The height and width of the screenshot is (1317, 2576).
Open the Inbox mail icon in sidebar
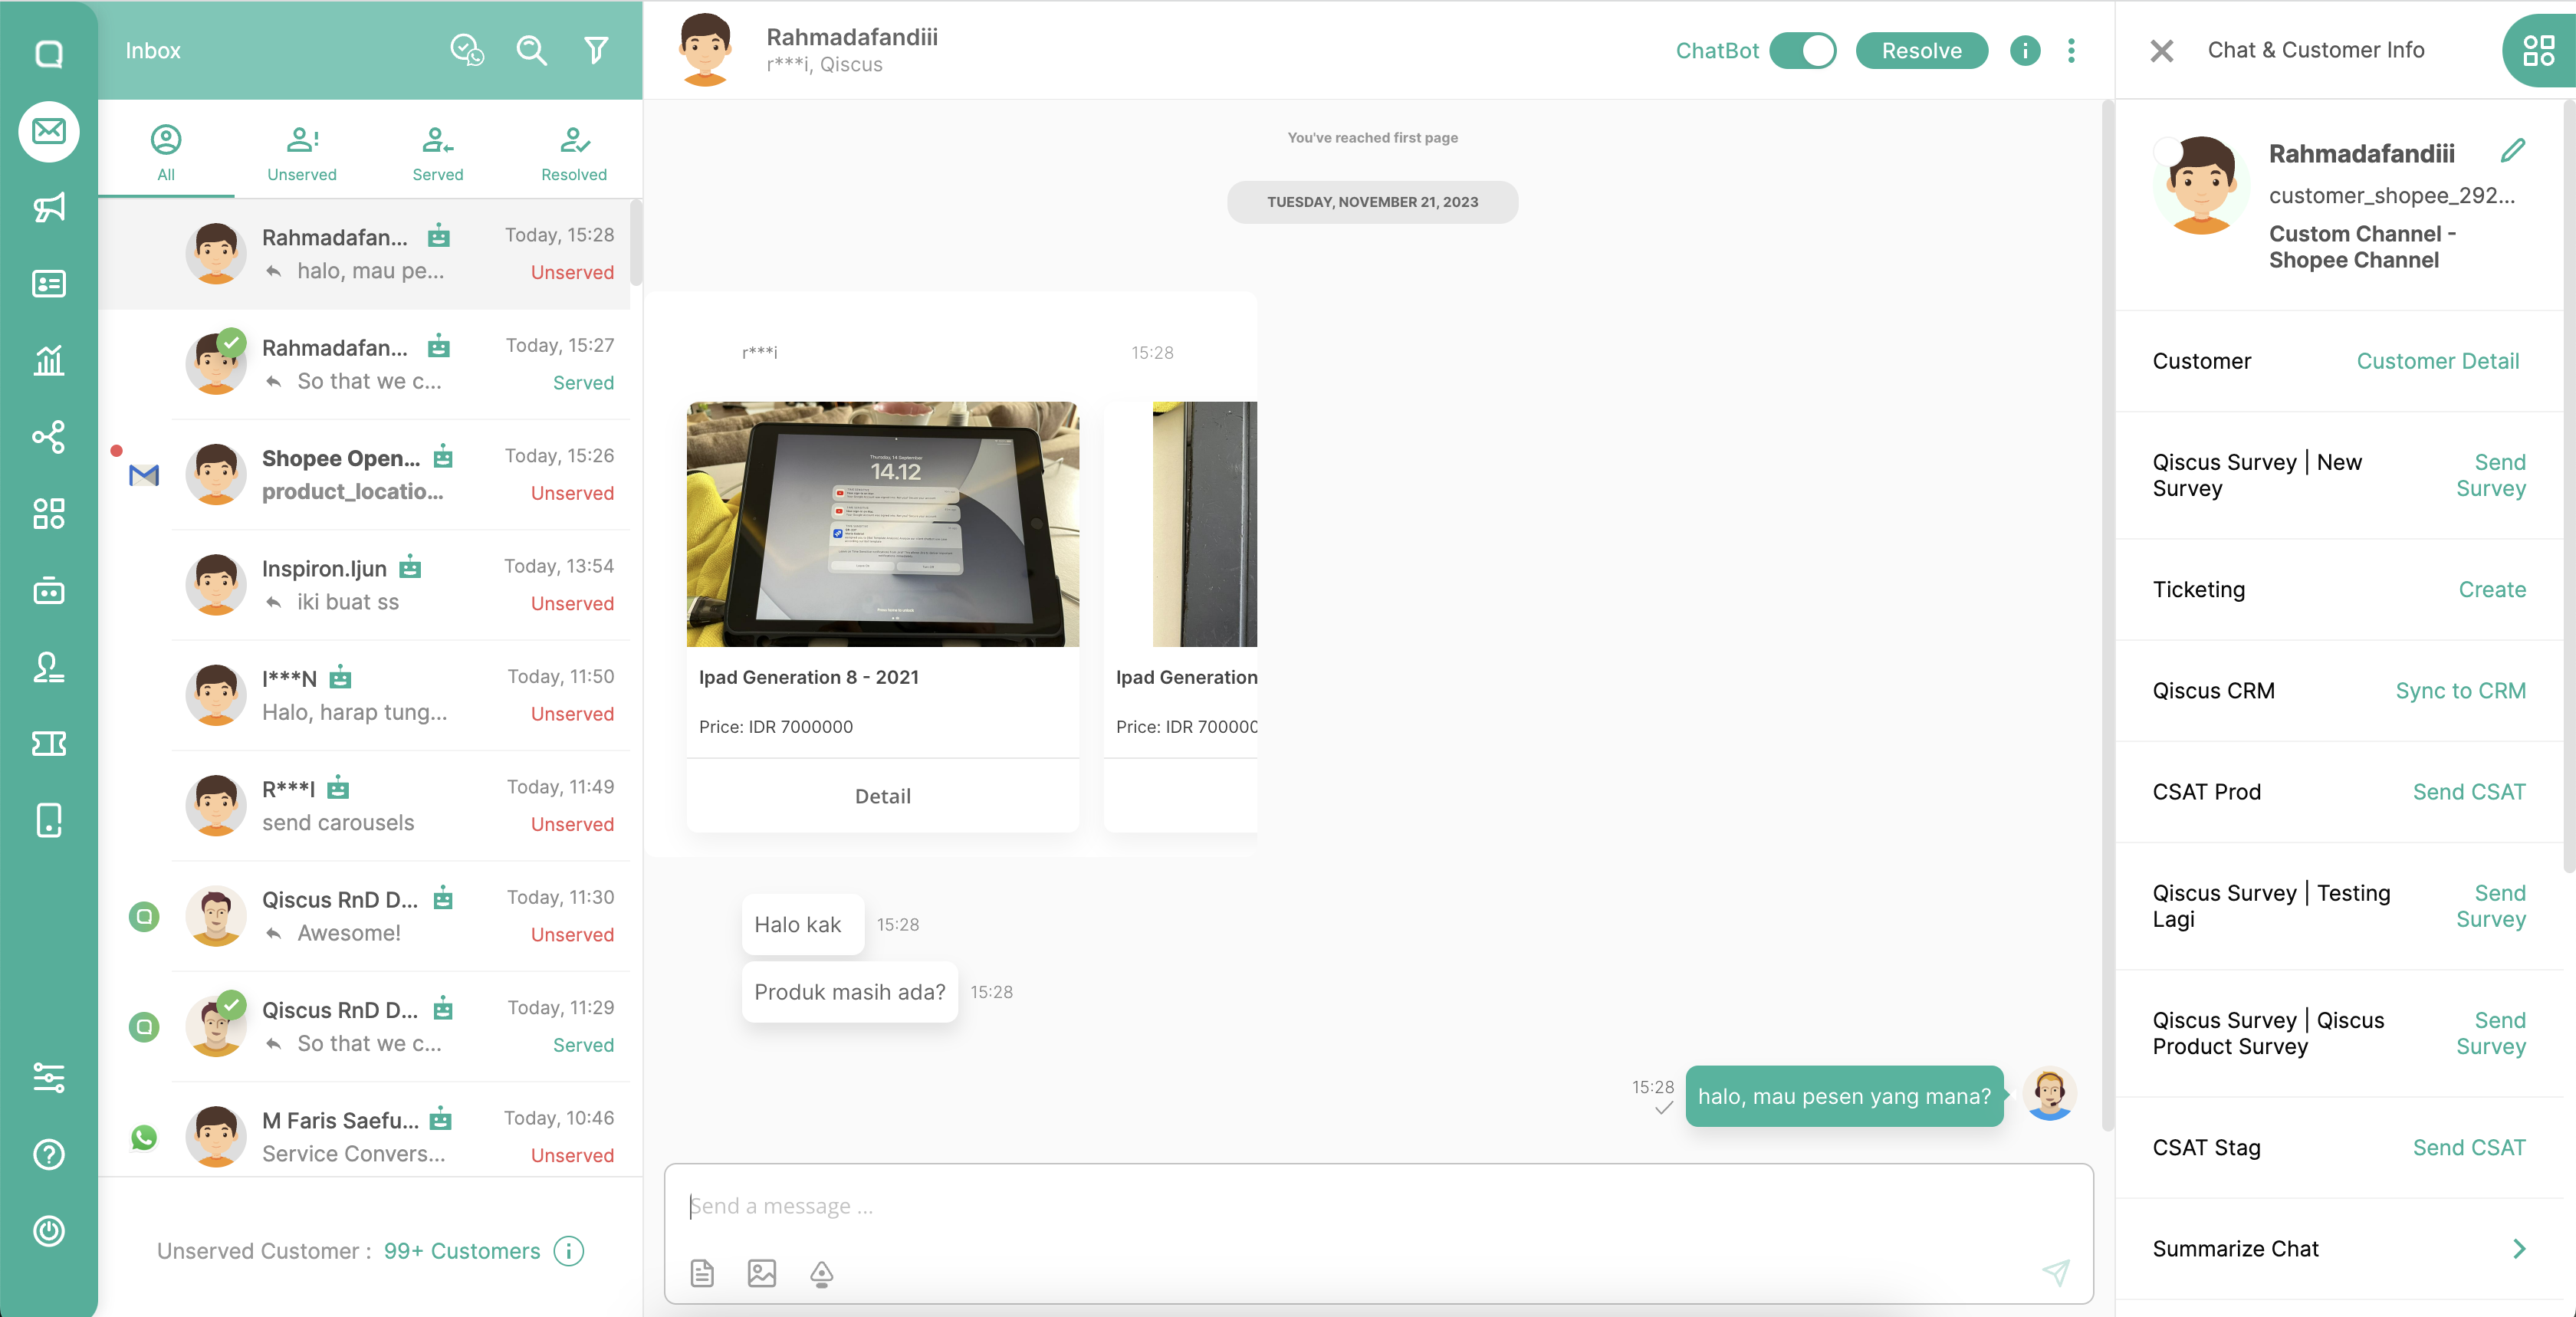[x=48, y=131]
